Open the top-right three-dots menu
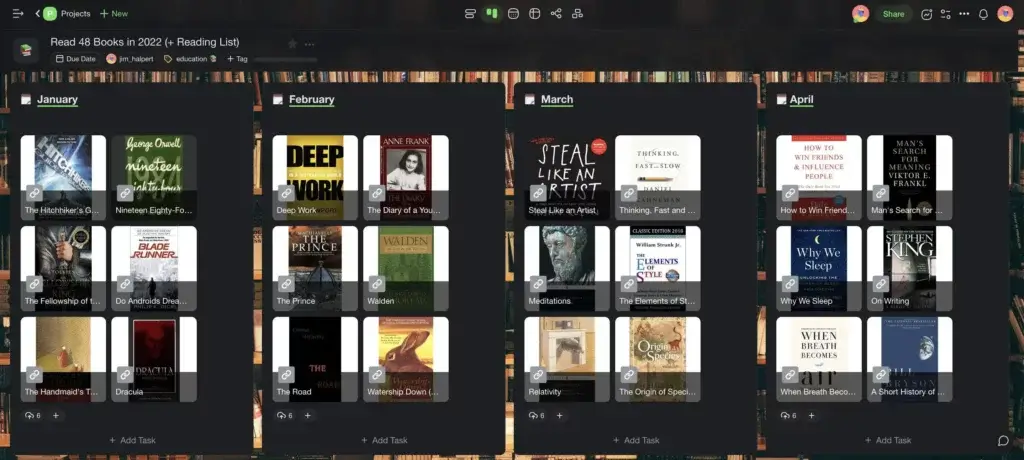1024x460 pixels. pos(964,14)
